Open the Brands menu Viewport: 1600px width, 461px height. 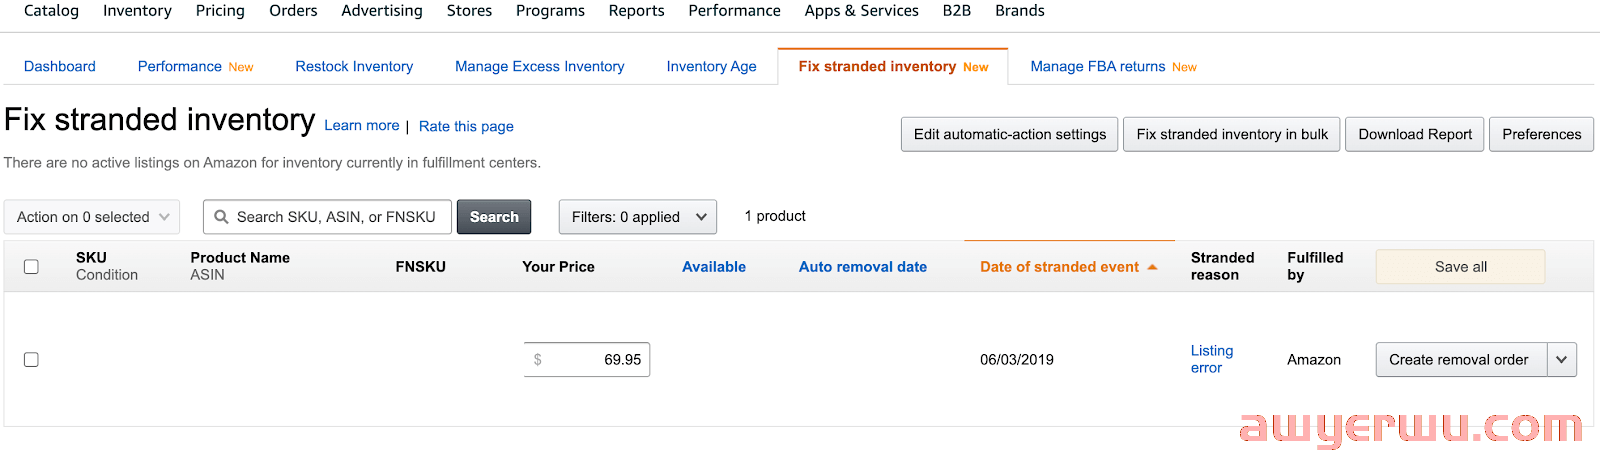tap(1020, 11)
